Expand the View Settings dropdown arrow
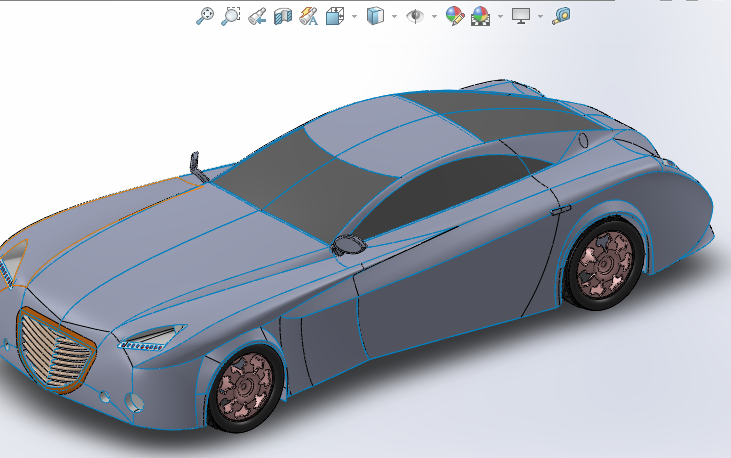 (x=540, y=16)
